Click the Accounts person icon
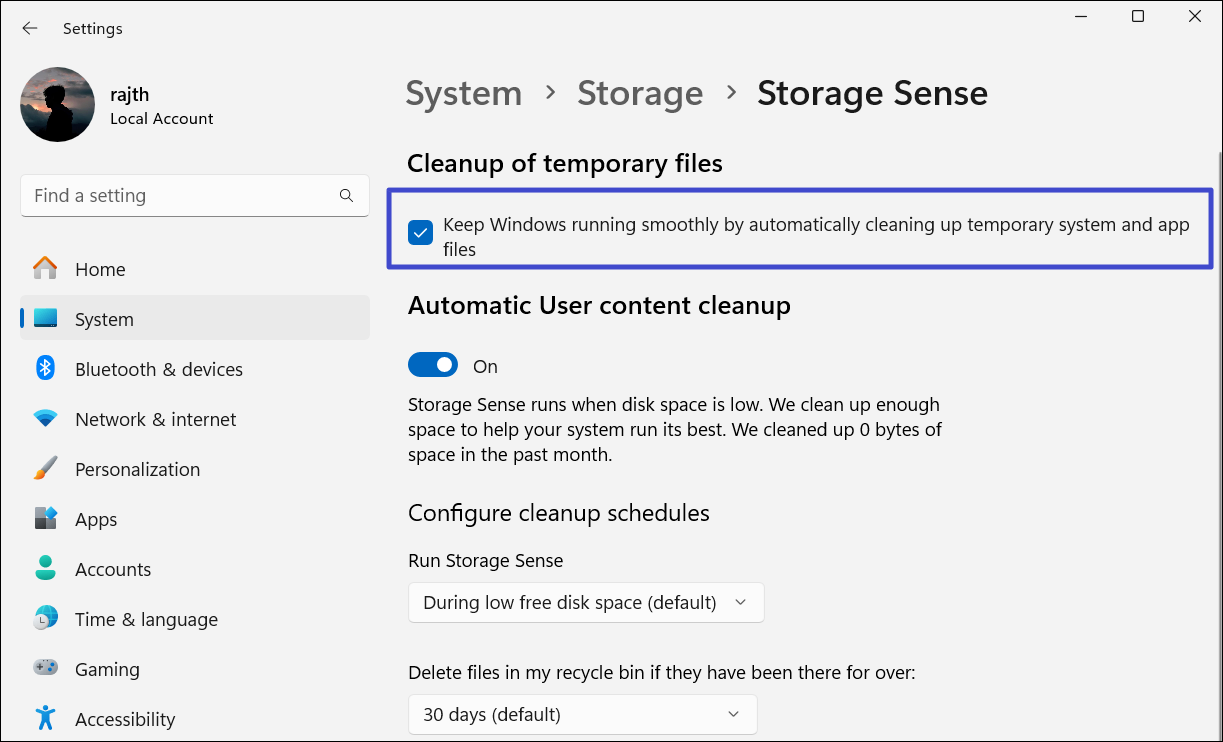 click(x=45, y=569)
